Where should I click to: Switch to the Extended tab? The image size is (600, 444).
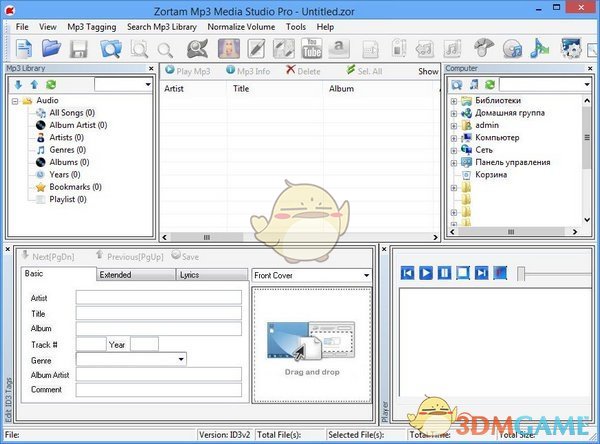tap(135, 275)
